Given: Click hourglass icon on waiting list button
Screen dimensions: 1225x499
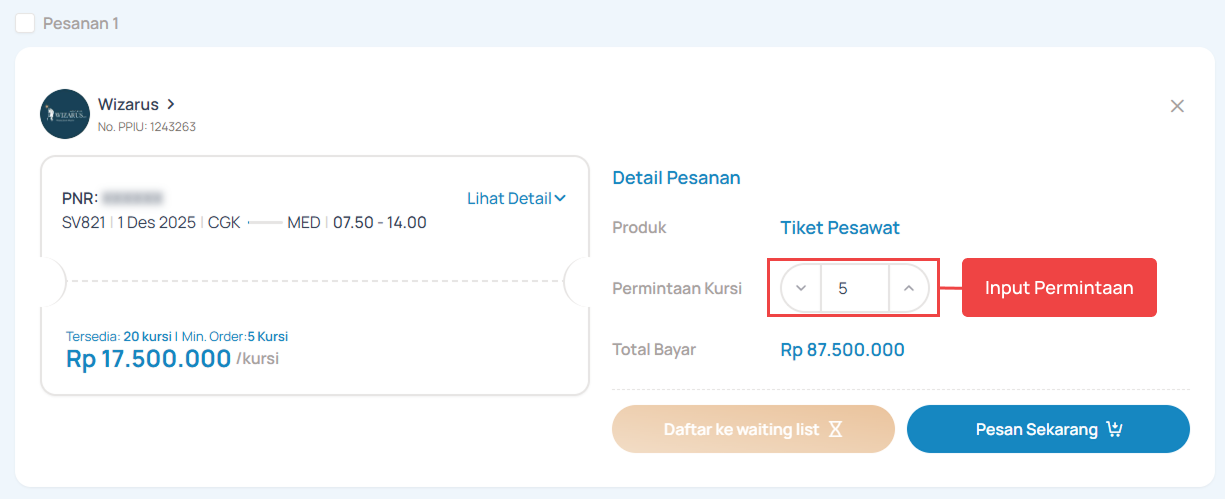Looking at the screenshot, I should click(x=835, y=430).
